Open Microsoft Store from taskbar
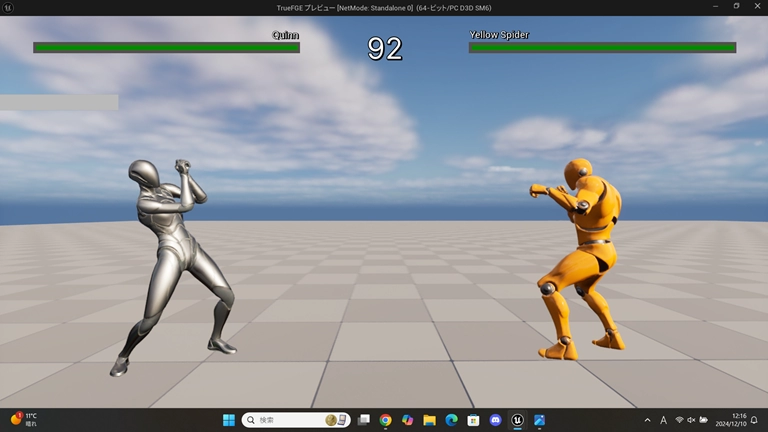The width and height of the screenshot is (768, 432). pos(473,420)
